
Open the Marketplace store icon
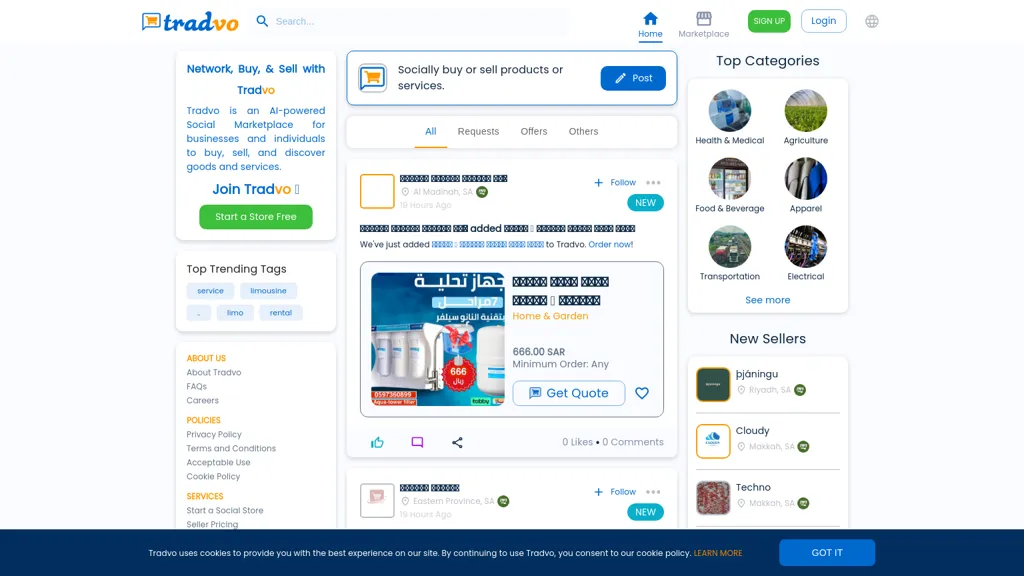pyautogui.click(x=703, y=19)
